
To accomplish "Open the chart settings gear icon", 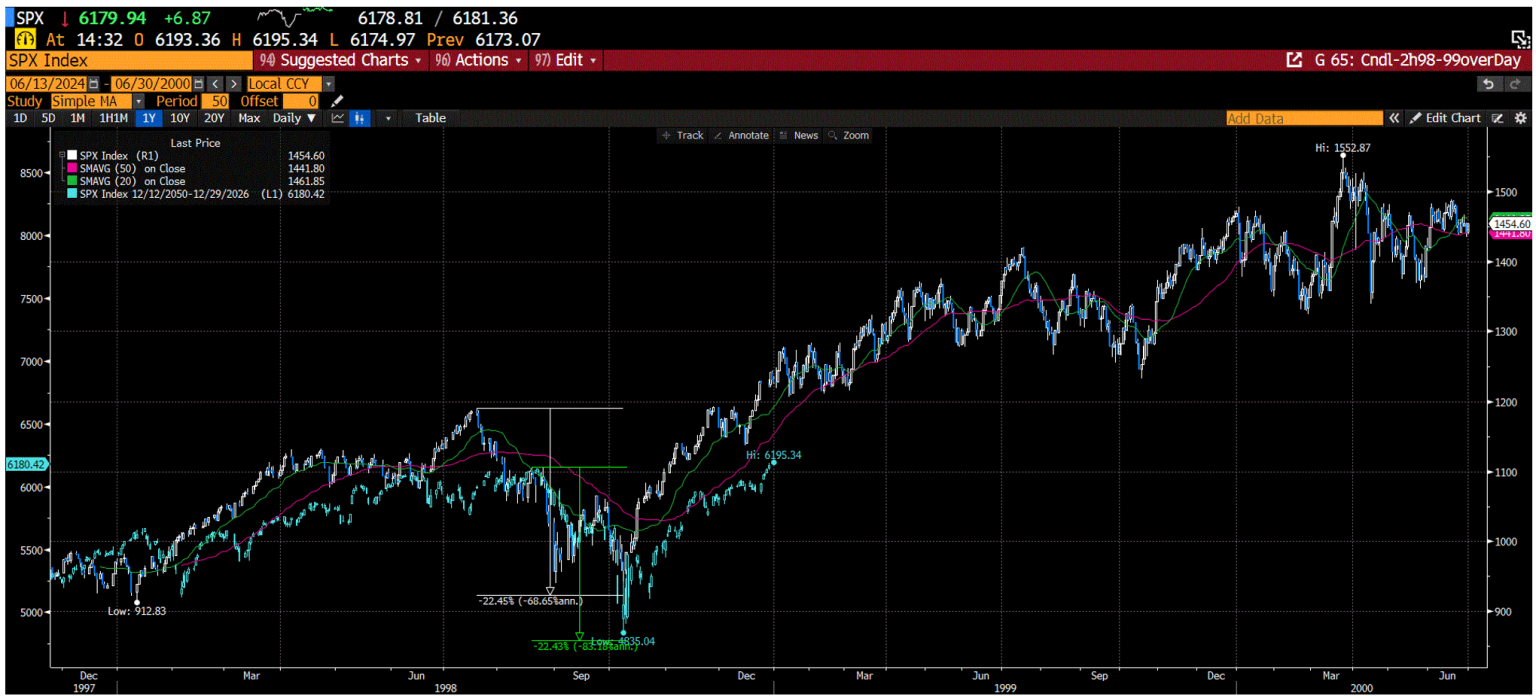I will [1520, 118].
